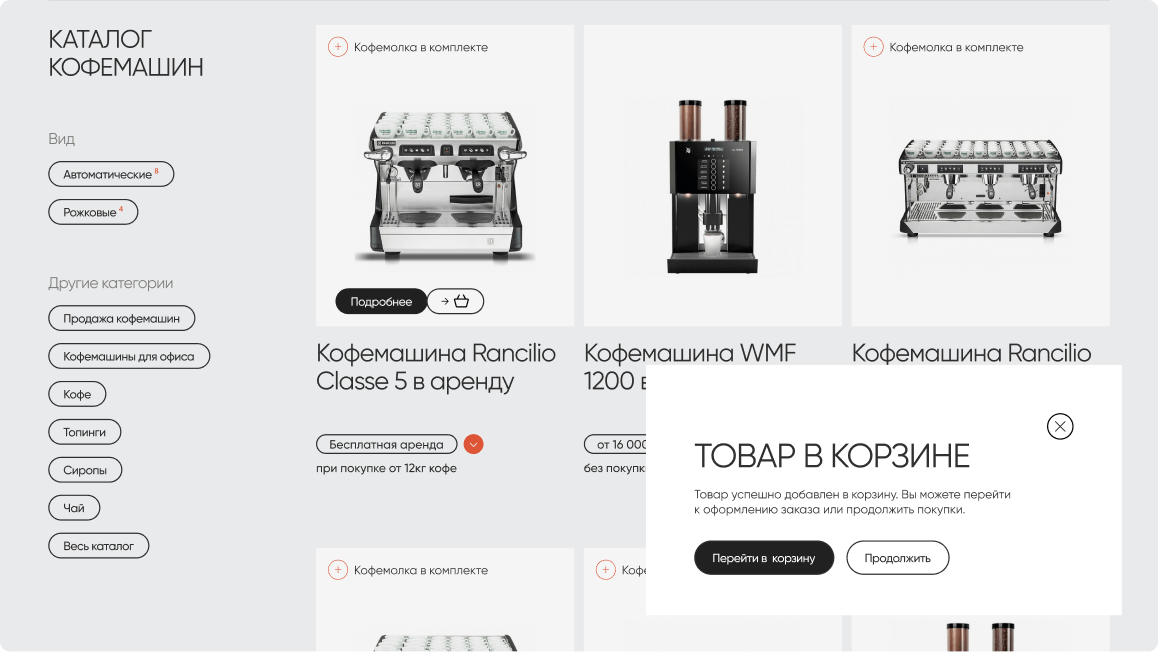Select the 'Топинги' category tag

[84, 432]
